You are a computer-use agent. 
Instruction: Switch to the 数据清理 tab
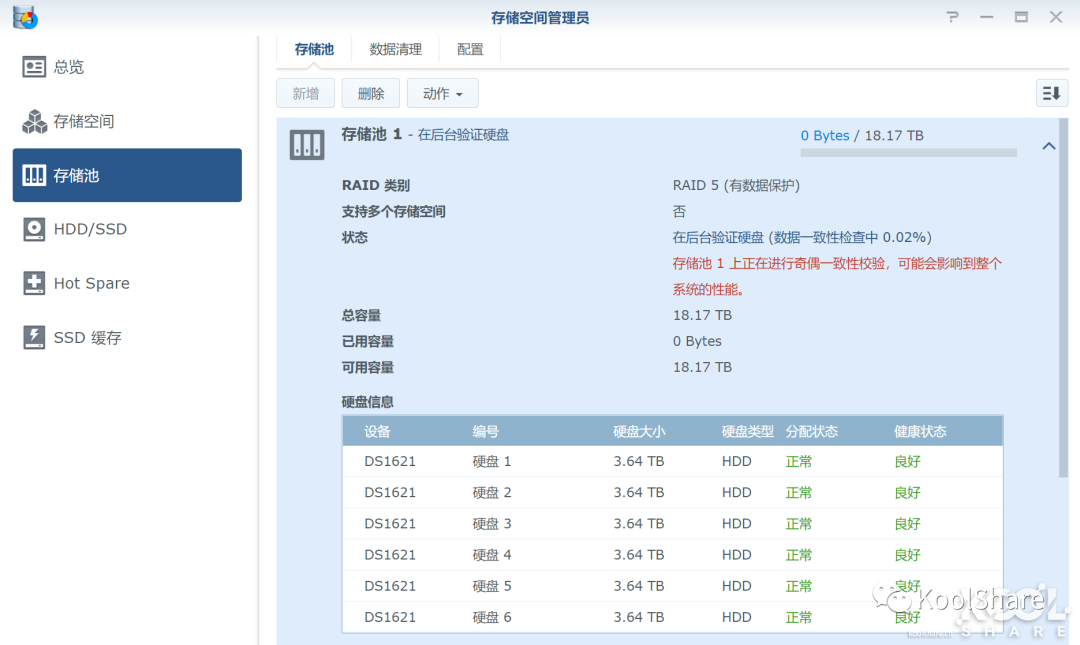tap(395, 48)
